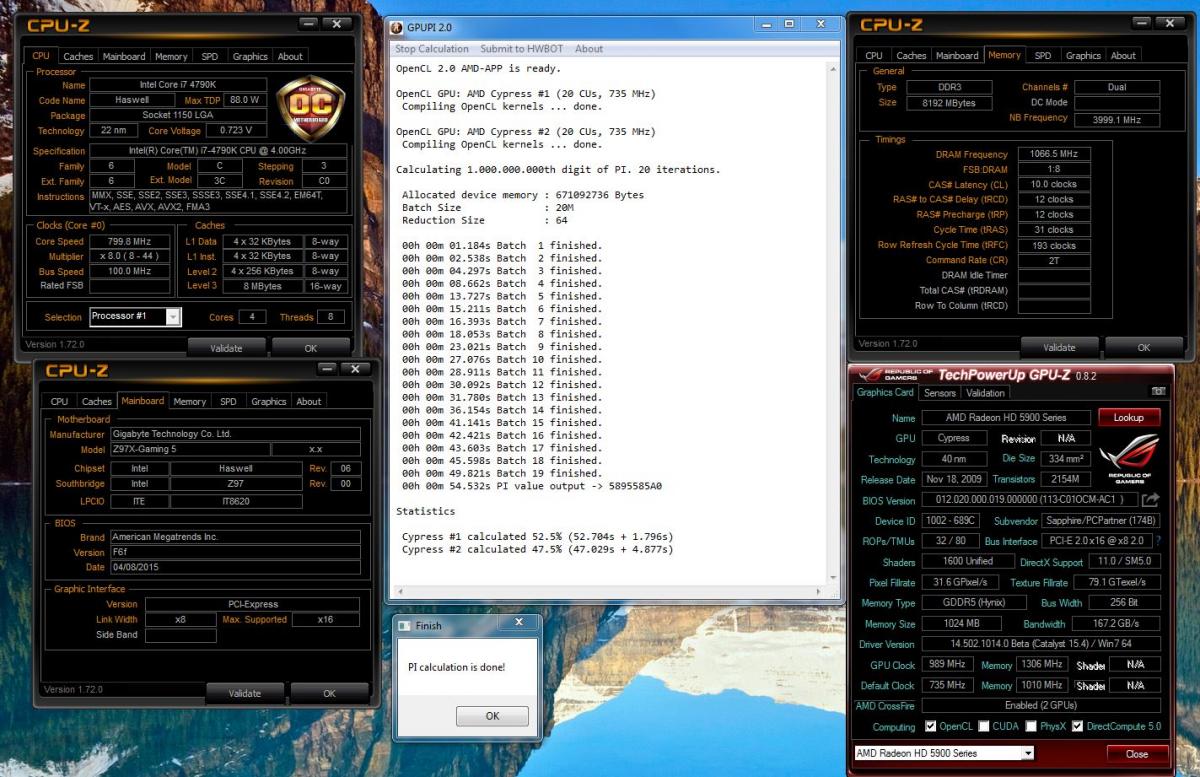
Task: Toggle the CUDA checkbox in GPU-Z
Action: tap(984, 727)
